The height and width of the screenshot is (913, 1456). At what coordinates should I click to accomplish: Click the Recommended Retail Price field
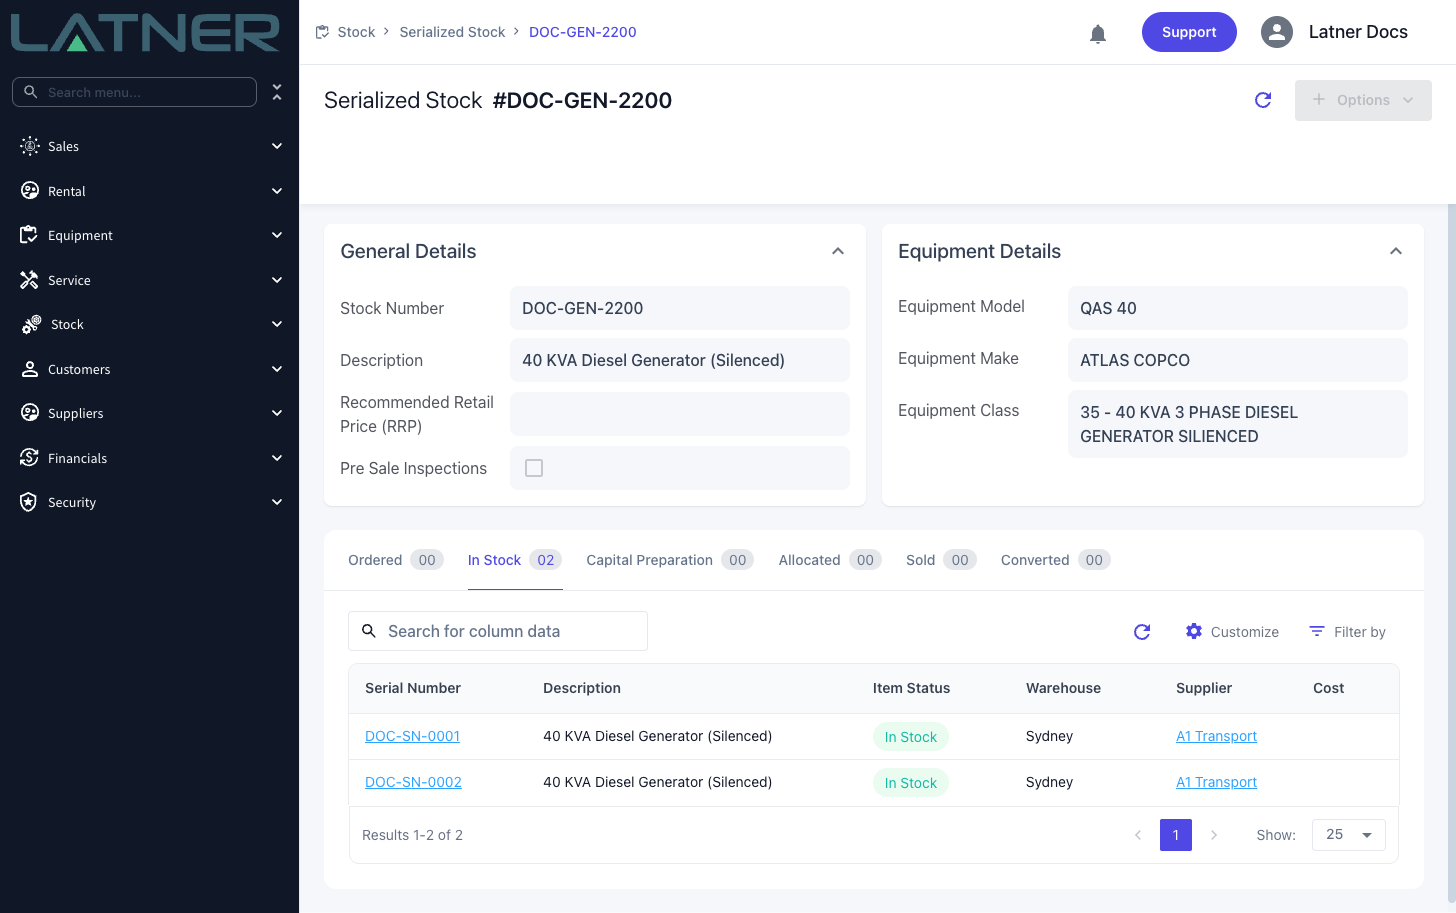(x=680, y=414)
